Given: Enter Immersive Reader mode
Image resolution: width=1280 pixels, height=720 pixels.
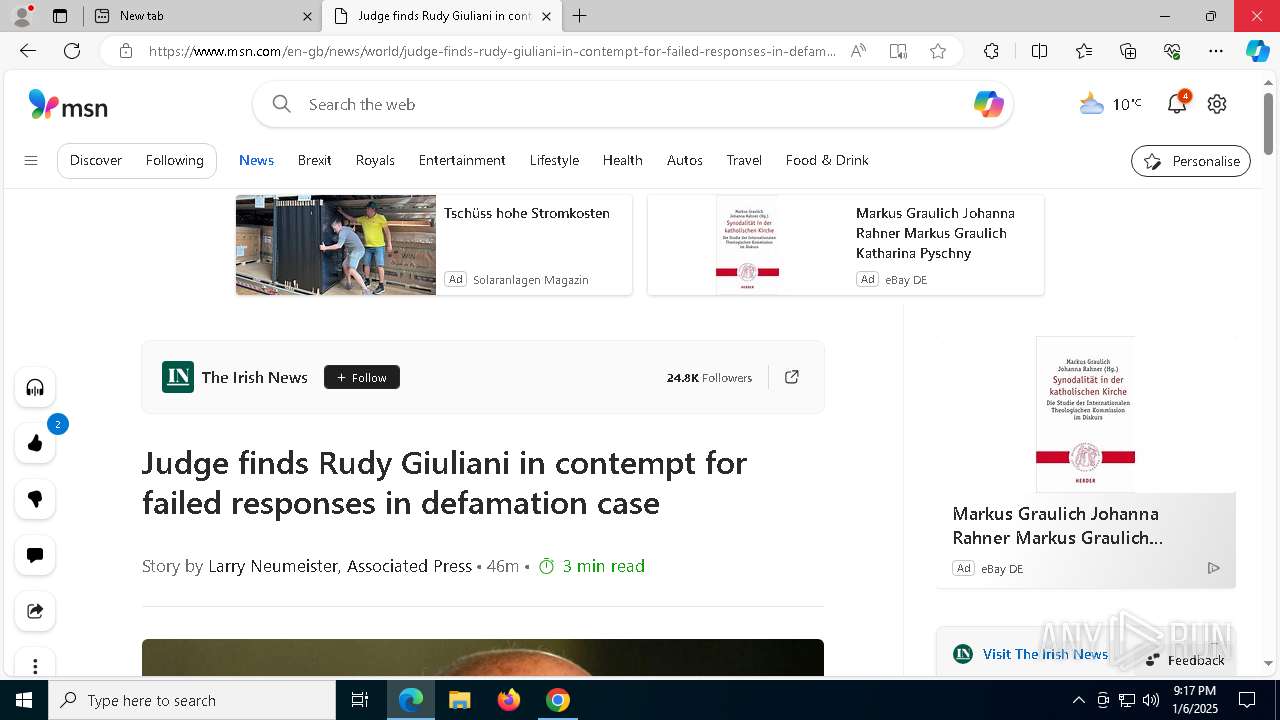Looking at the screenshot, I should pyautogui.click(x=898, y=51).
